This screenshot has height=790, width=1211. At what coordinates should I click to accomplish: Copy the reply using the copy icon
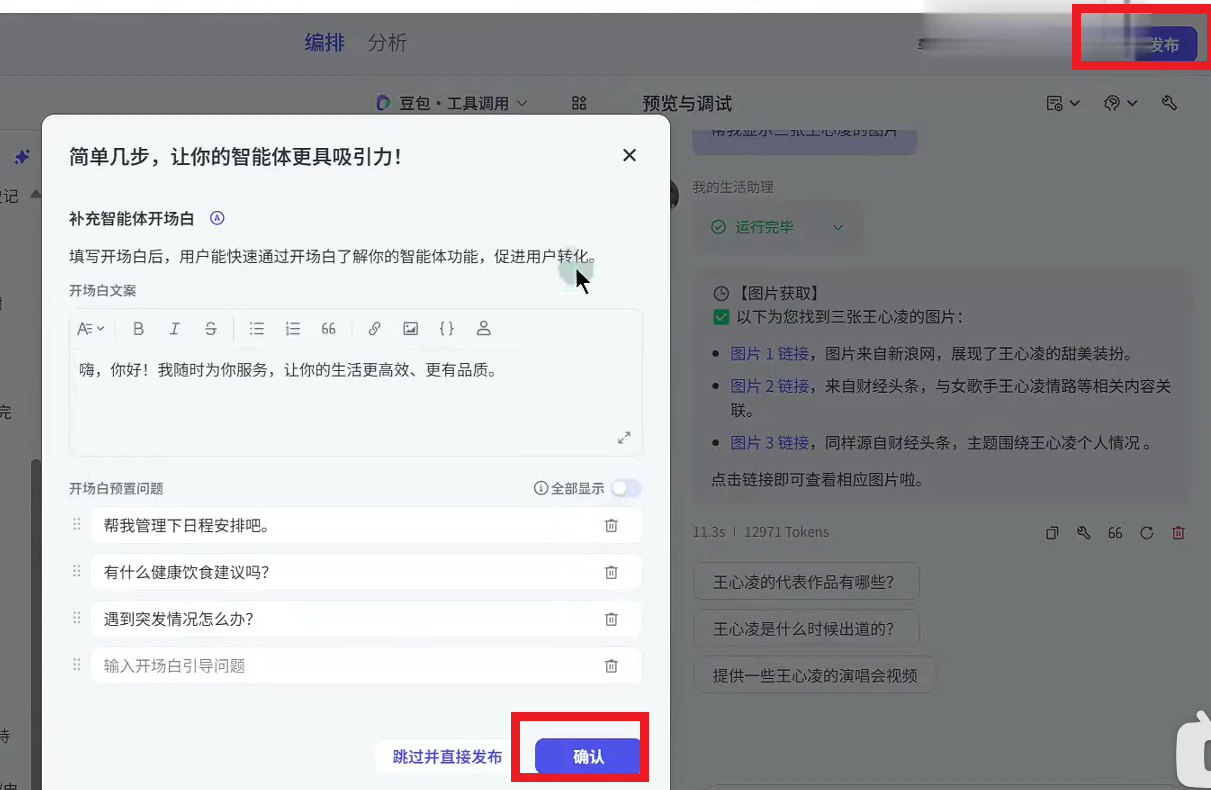click(1052, 533)
